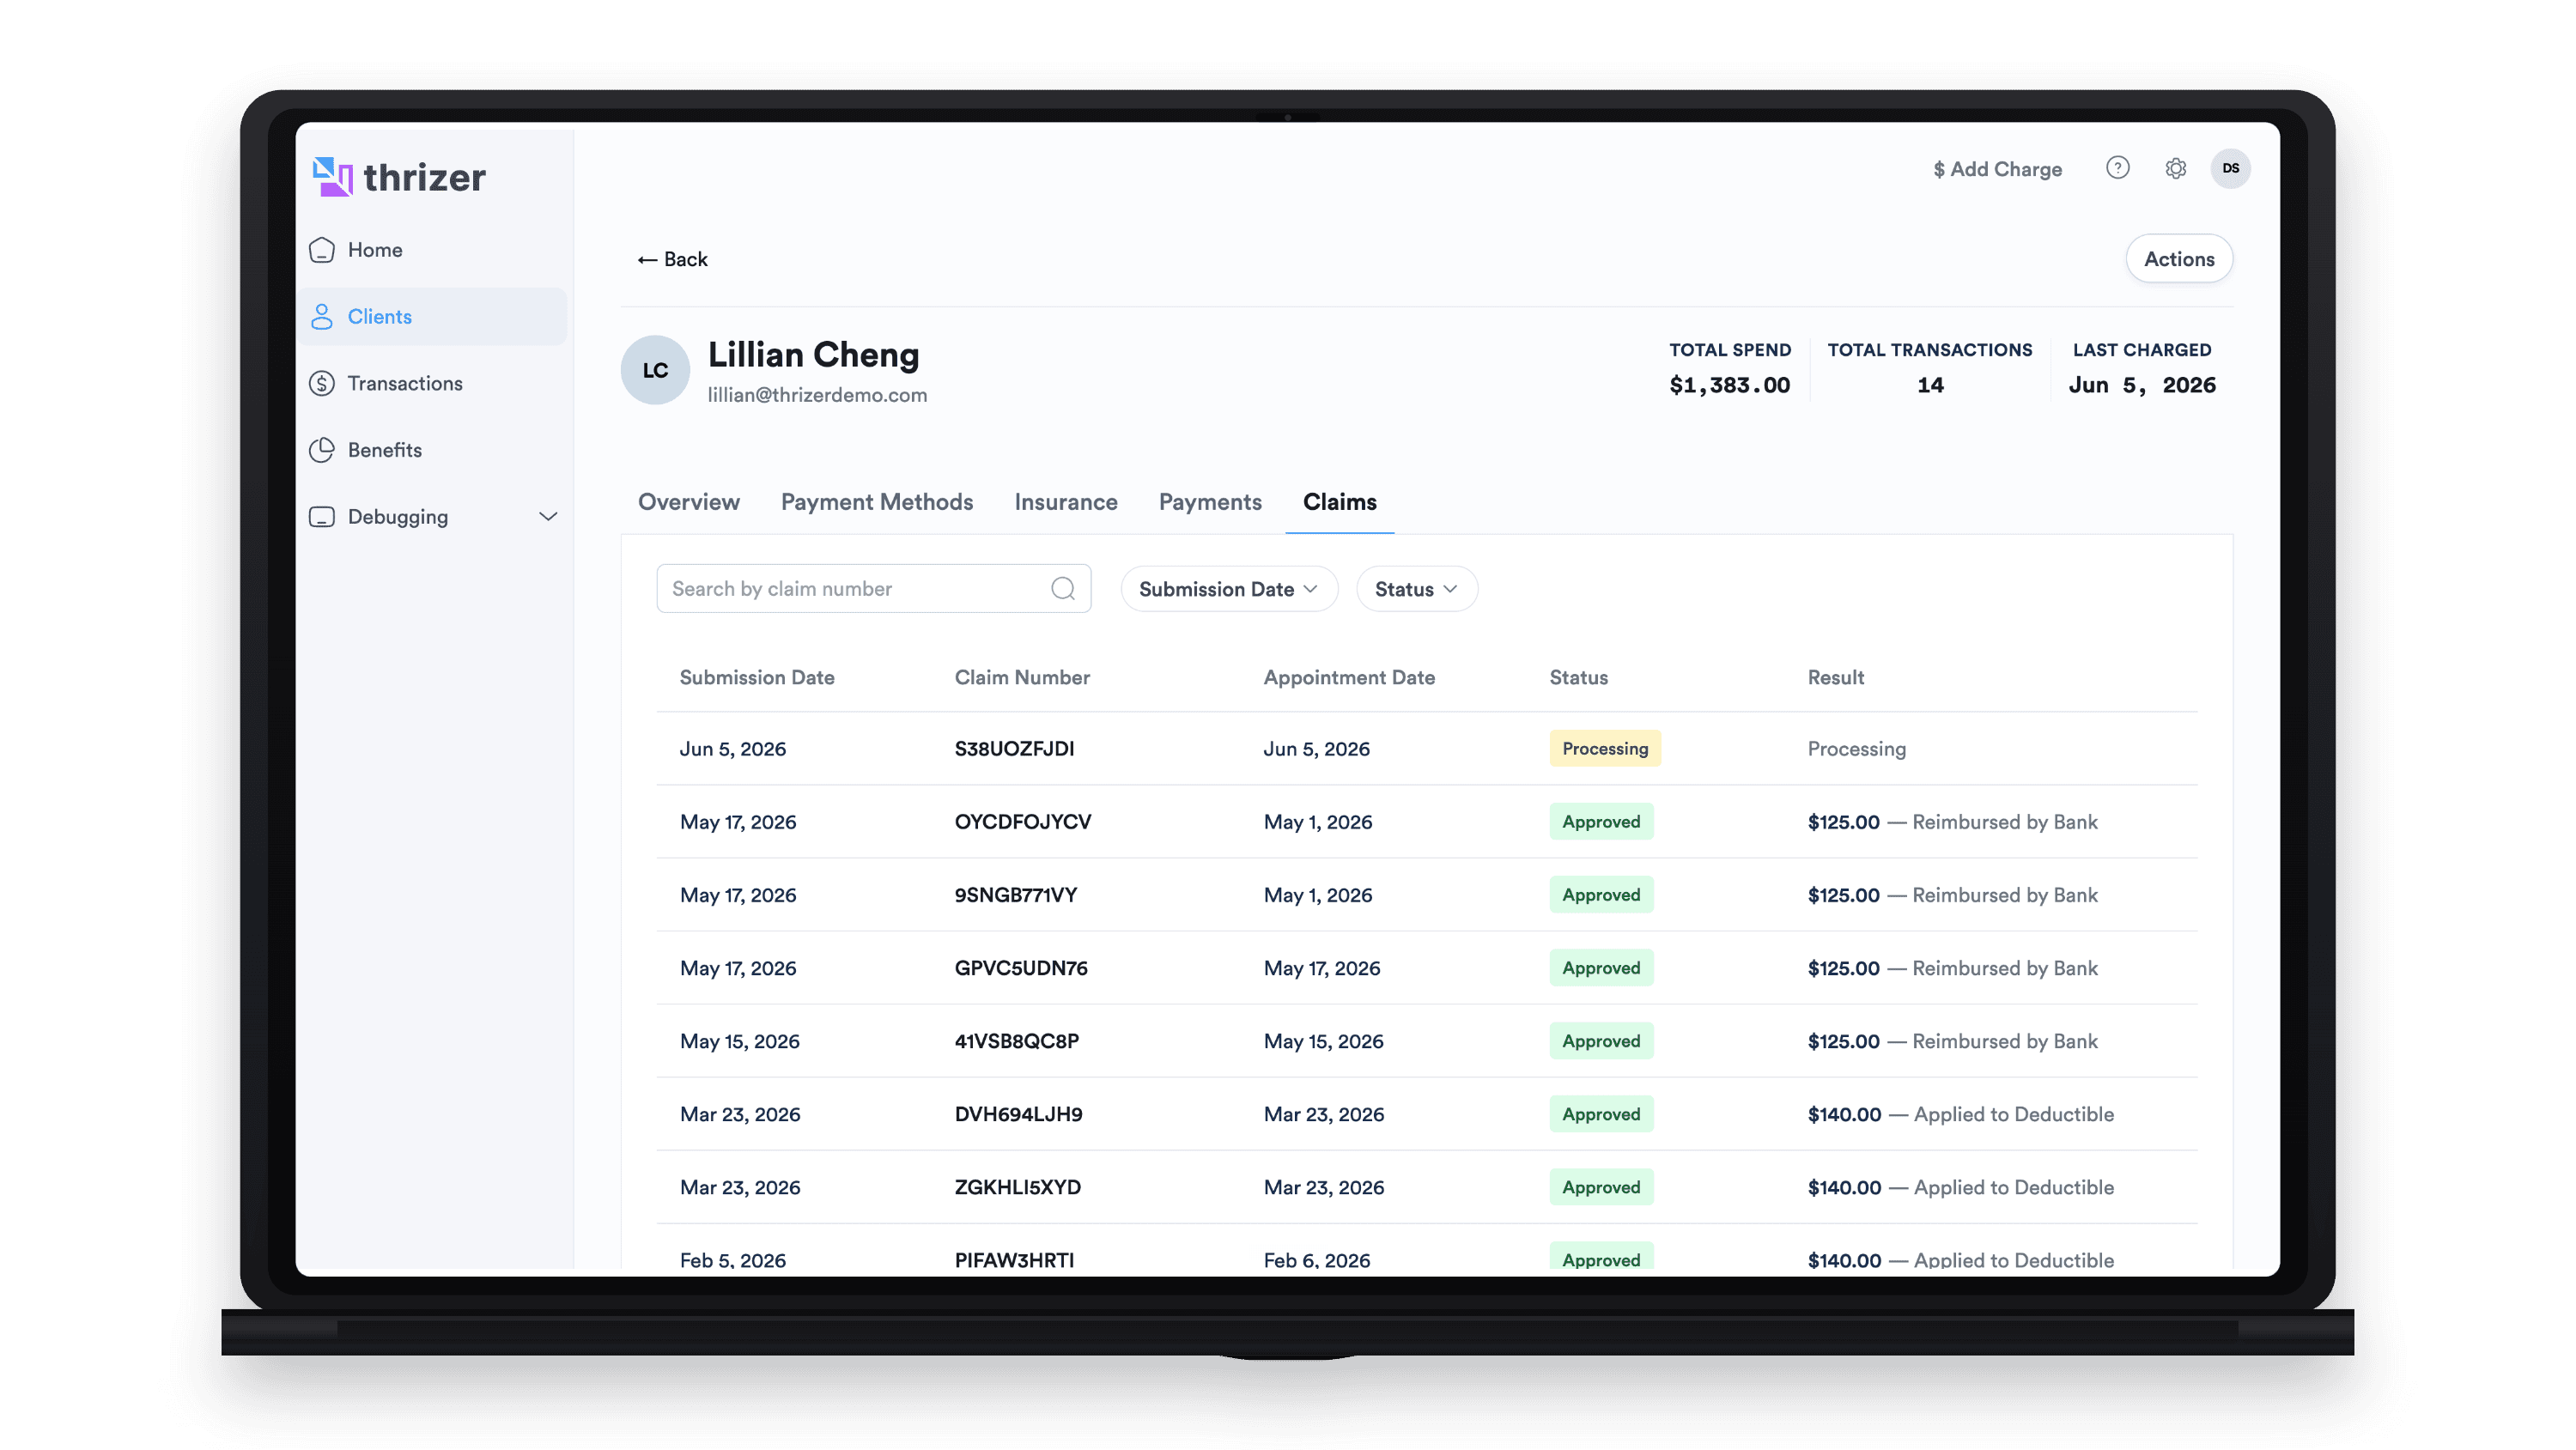
Task: Sort by the Submission Date column header
Action: 757,678
